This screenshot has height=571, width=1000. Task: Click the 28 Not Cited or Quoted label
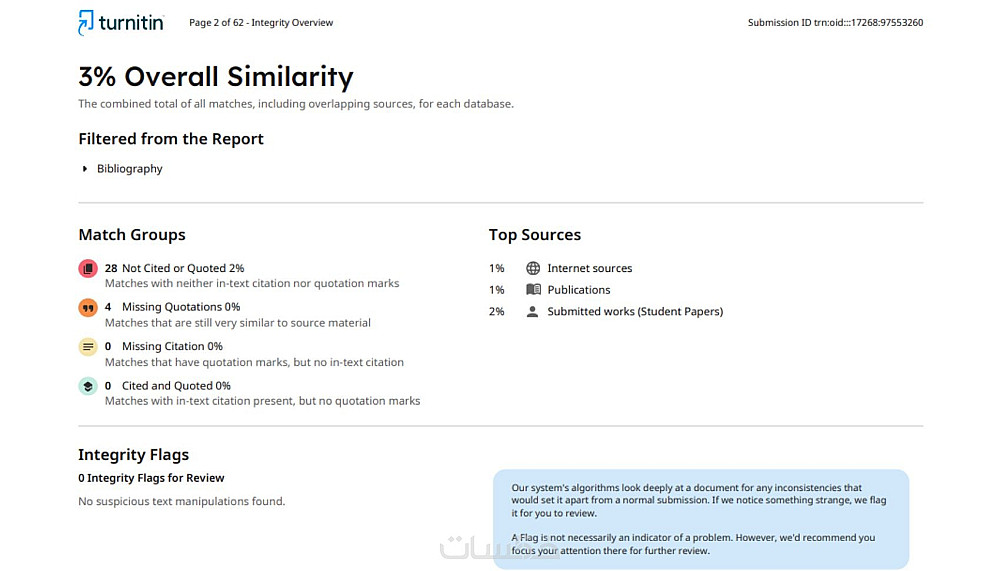175,268
